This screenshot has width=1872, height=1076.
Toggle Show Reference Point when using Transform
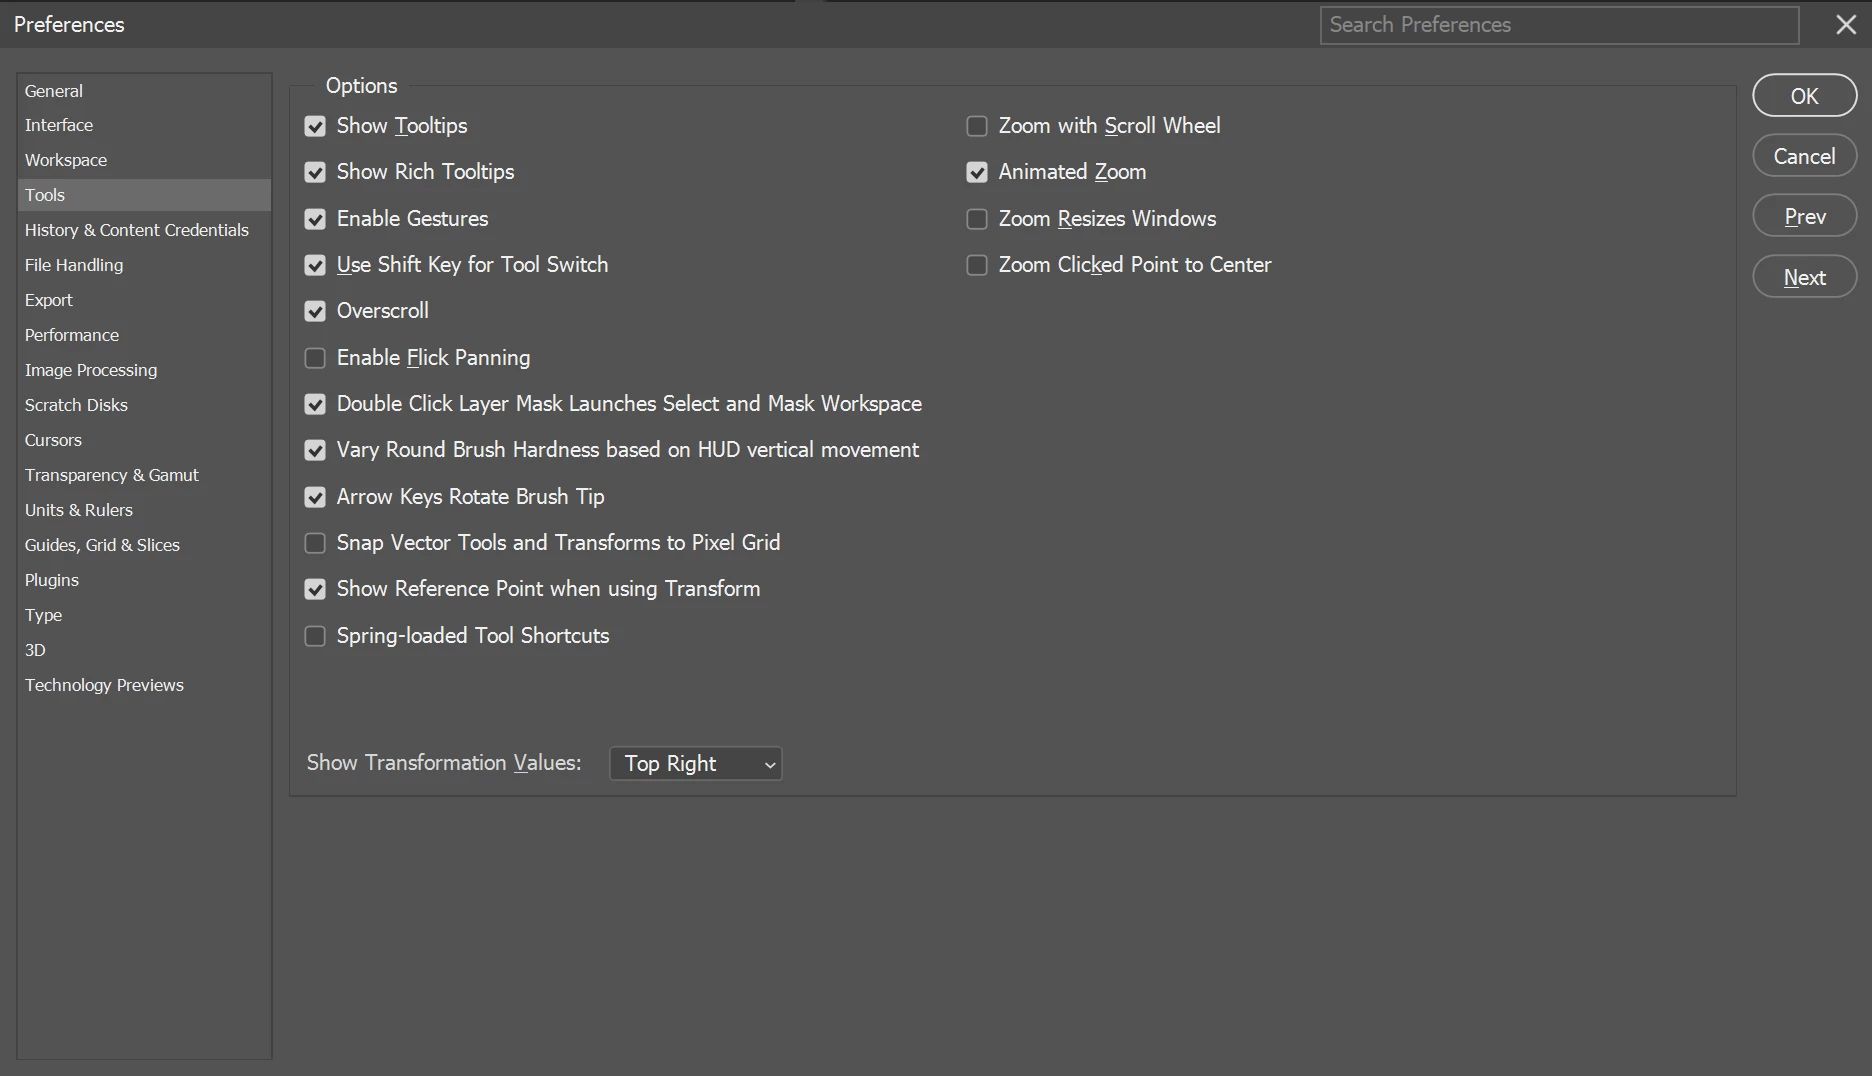tap(315, 589)
